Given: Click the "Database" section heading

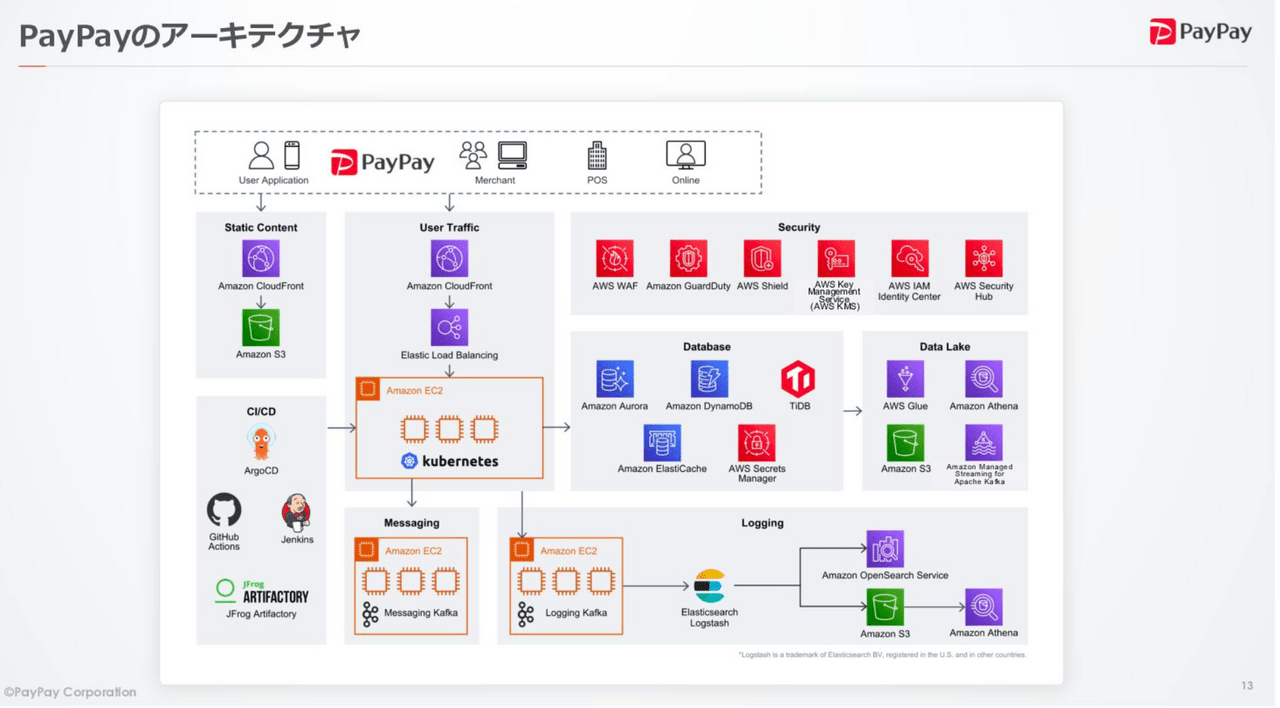Looking at the screenshot, I should (x=707, y=347).
